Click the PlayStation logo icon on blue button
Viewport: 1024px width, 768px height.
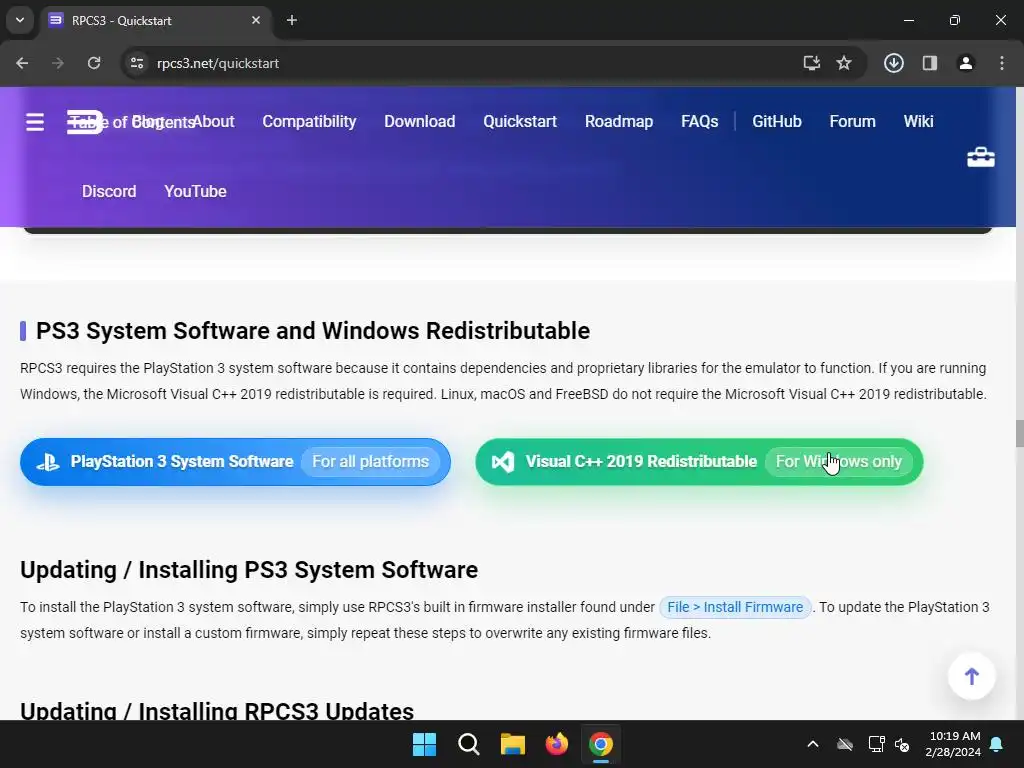(x=48, y=462)
